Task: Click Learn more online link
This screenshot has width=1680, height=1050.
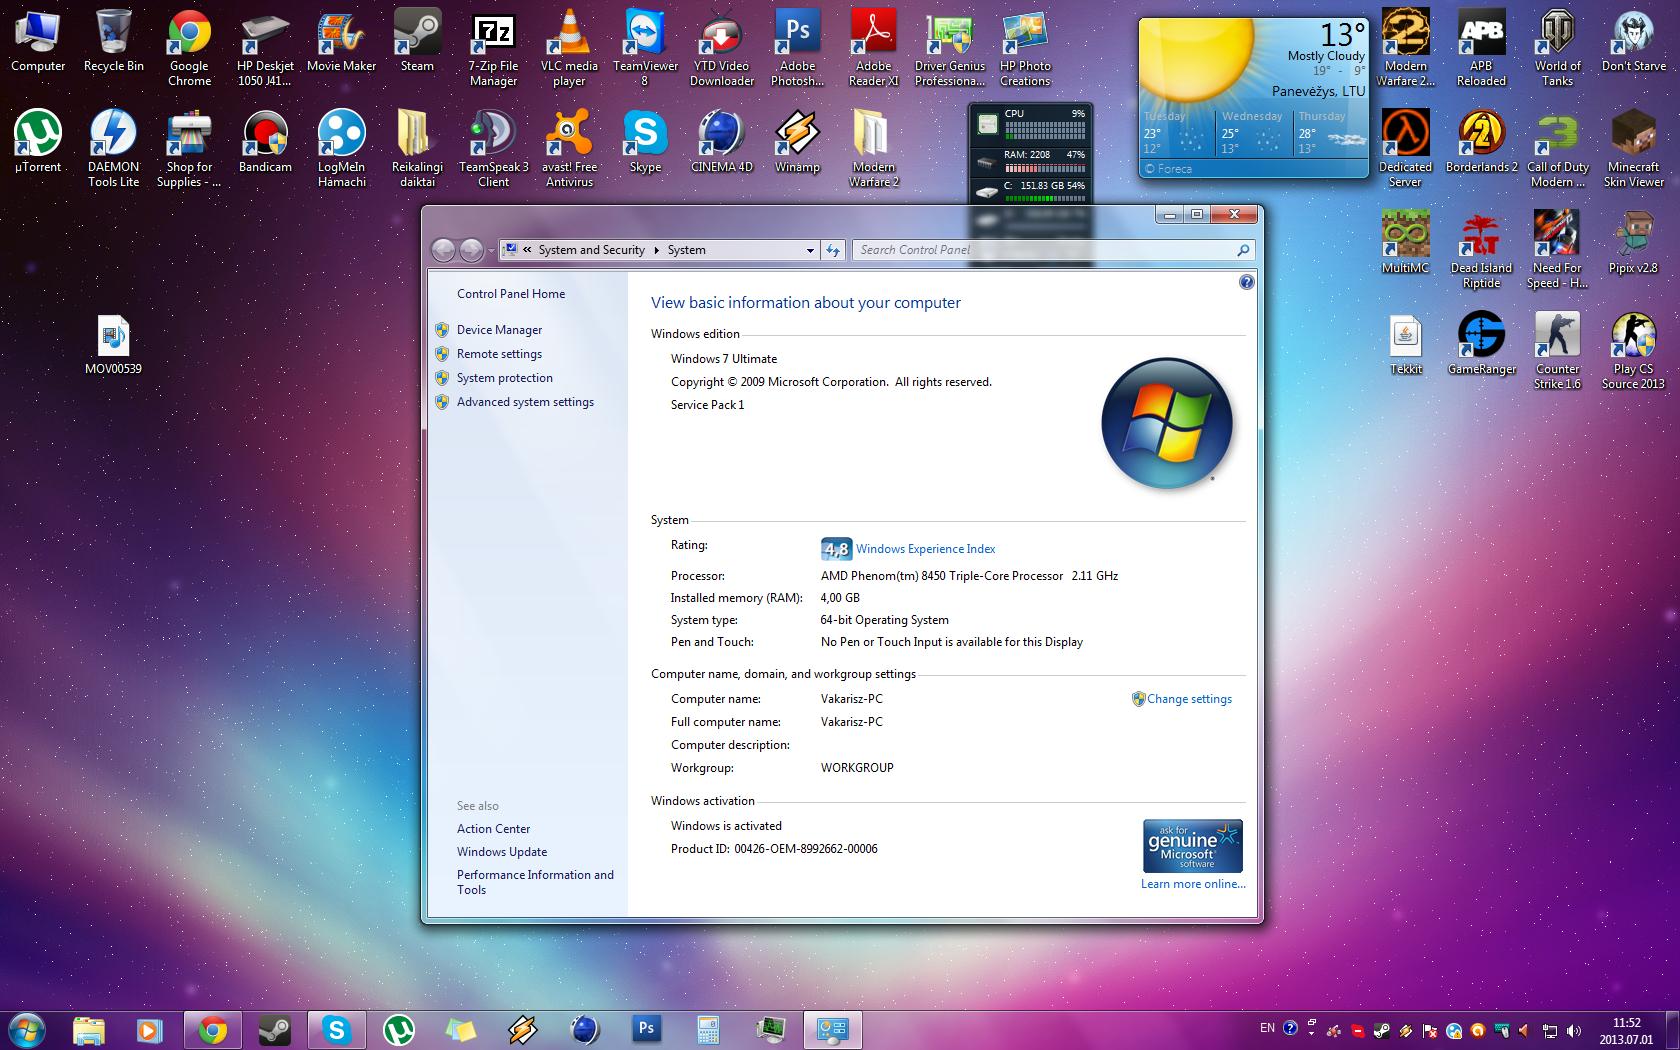Action: [1193, 884]
